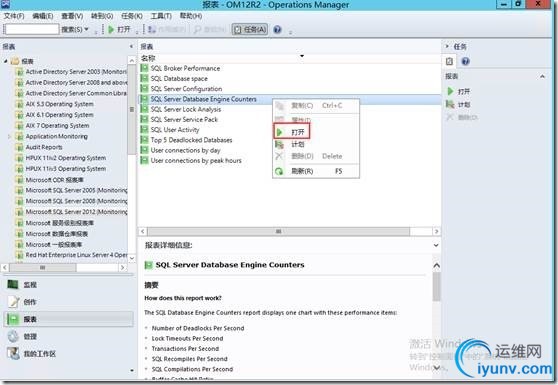Collapse the 任务 pane
The image size is (558, 385).
[x=447, y=46]
